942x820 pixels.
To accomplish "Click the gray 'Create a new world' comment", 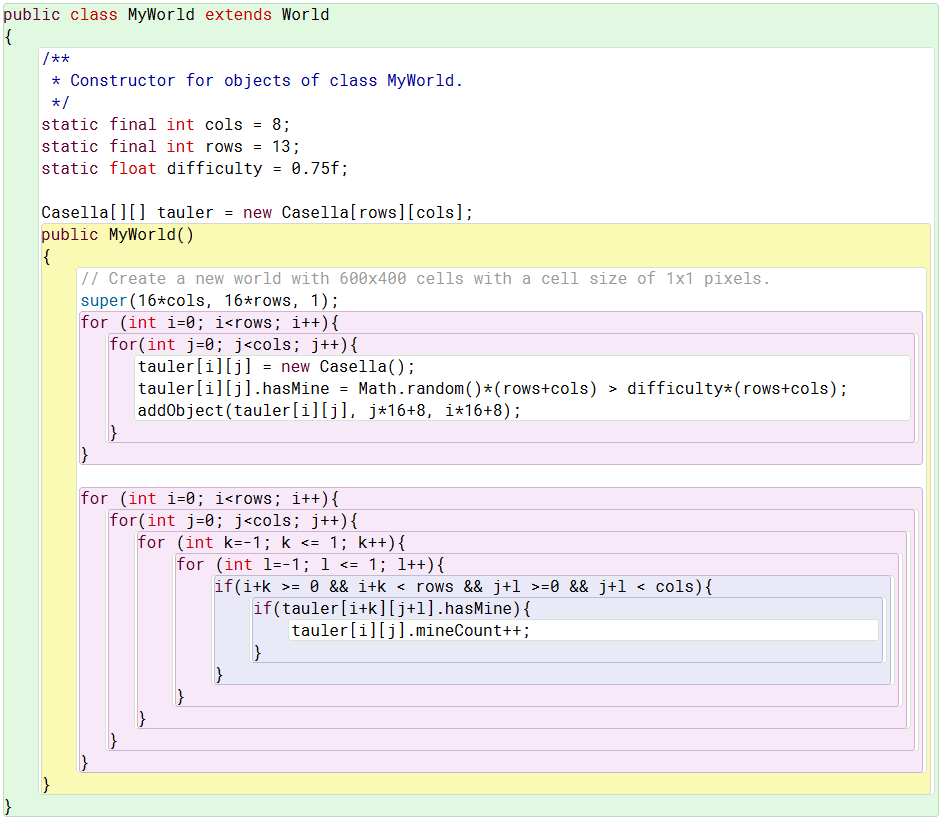I will click(x=425, y=279).
